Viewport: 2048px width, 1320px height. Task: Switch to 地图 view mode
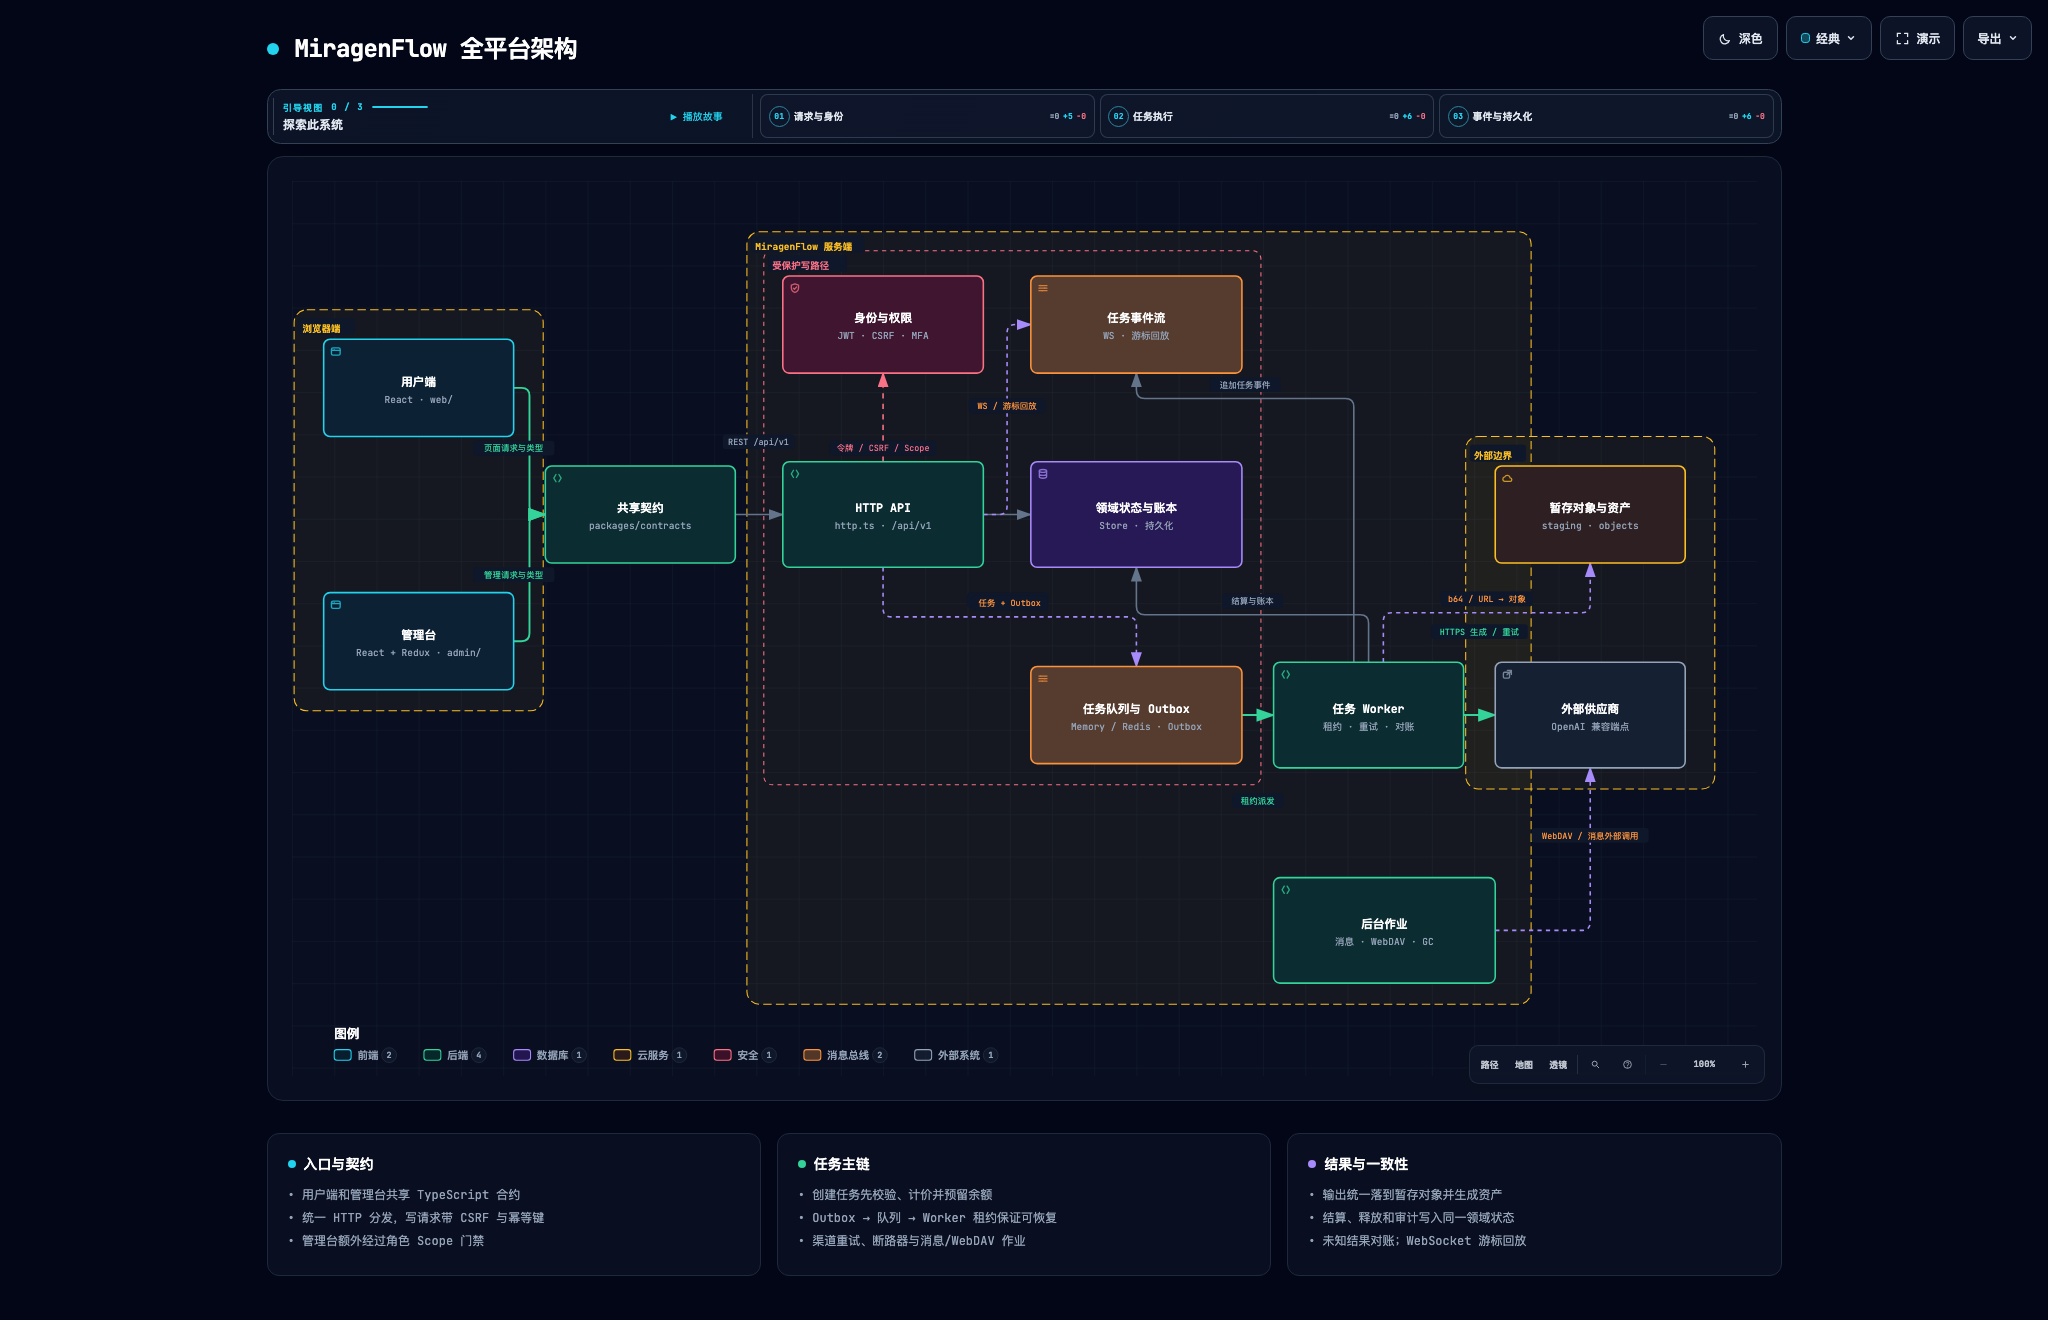click(x=1523, y=1064)
